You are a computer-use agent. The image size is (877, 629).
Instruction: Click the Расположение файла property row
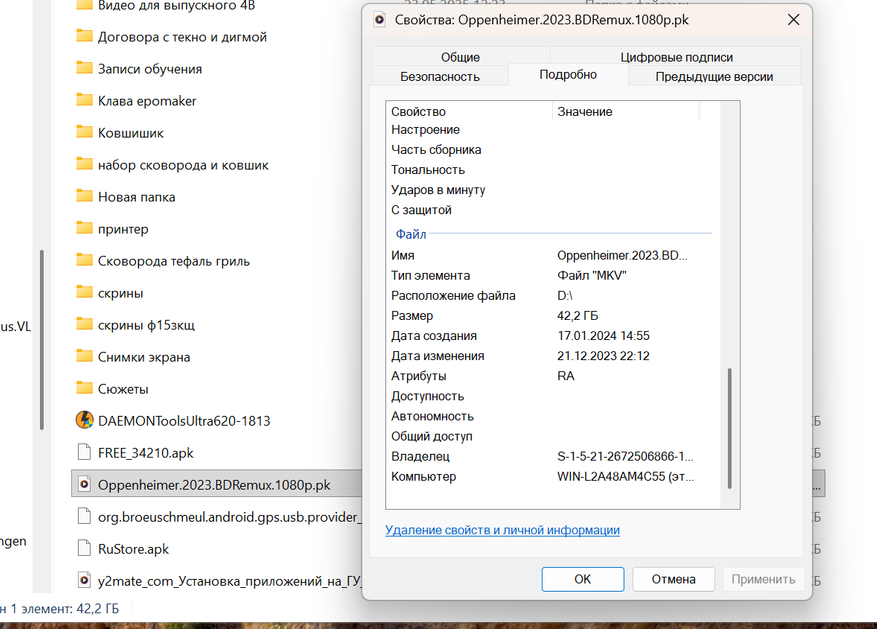553,296
